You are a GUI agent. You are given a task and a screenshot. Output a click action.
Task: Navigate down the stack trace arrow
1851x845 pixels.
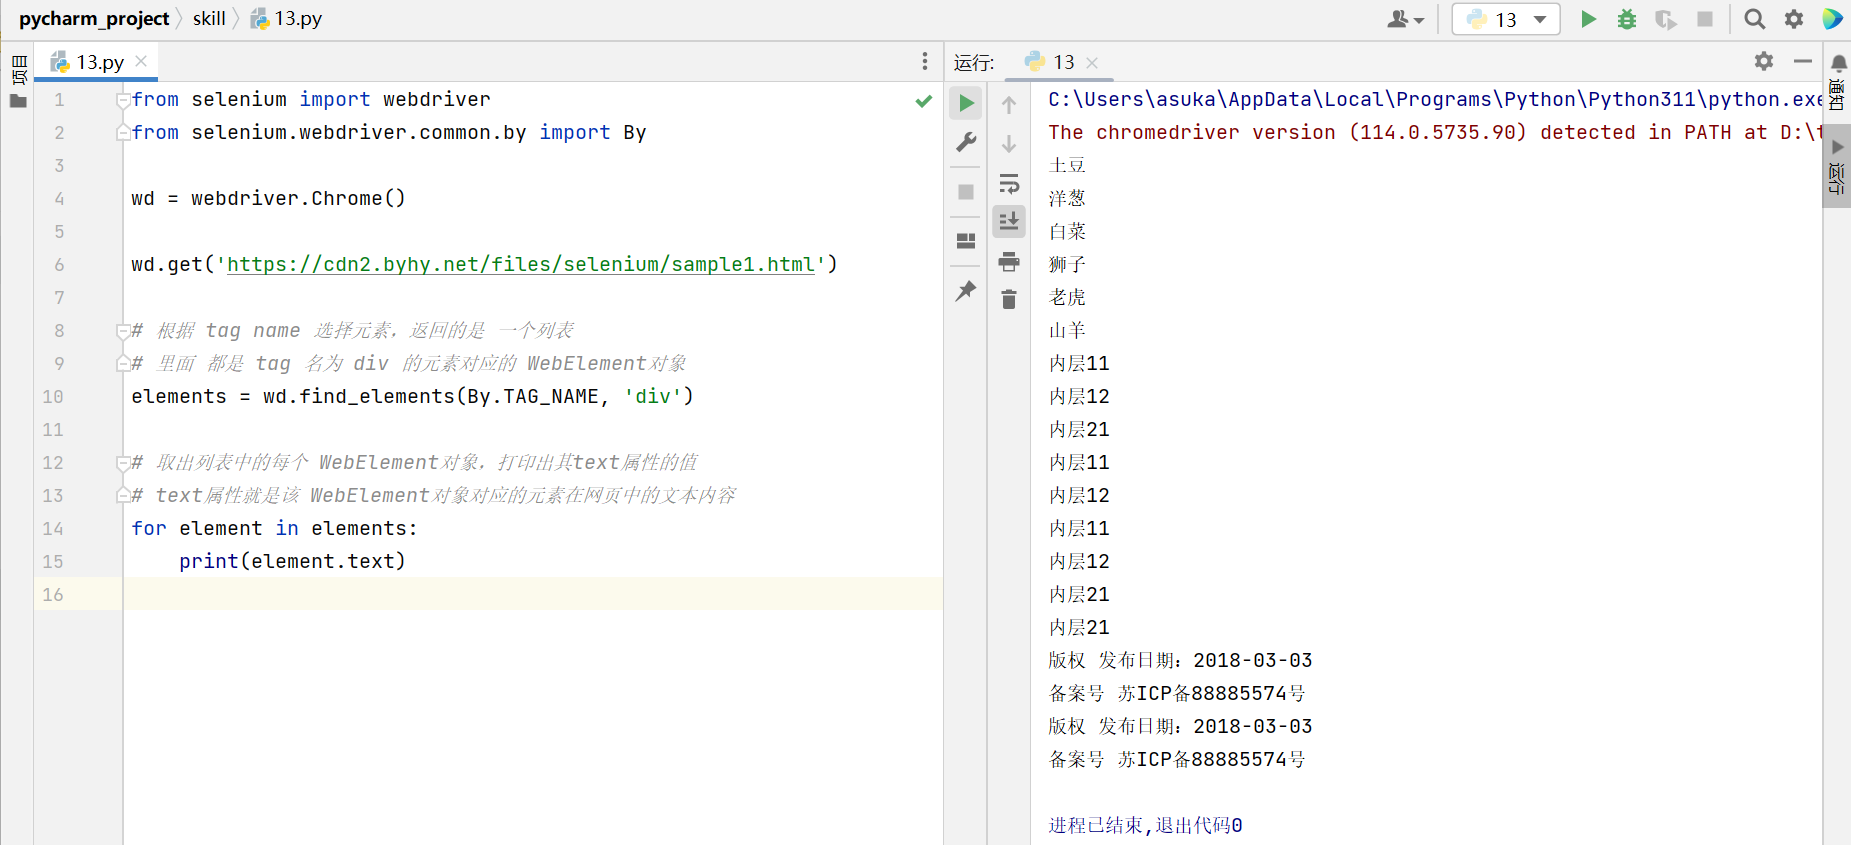point(1009,144)
